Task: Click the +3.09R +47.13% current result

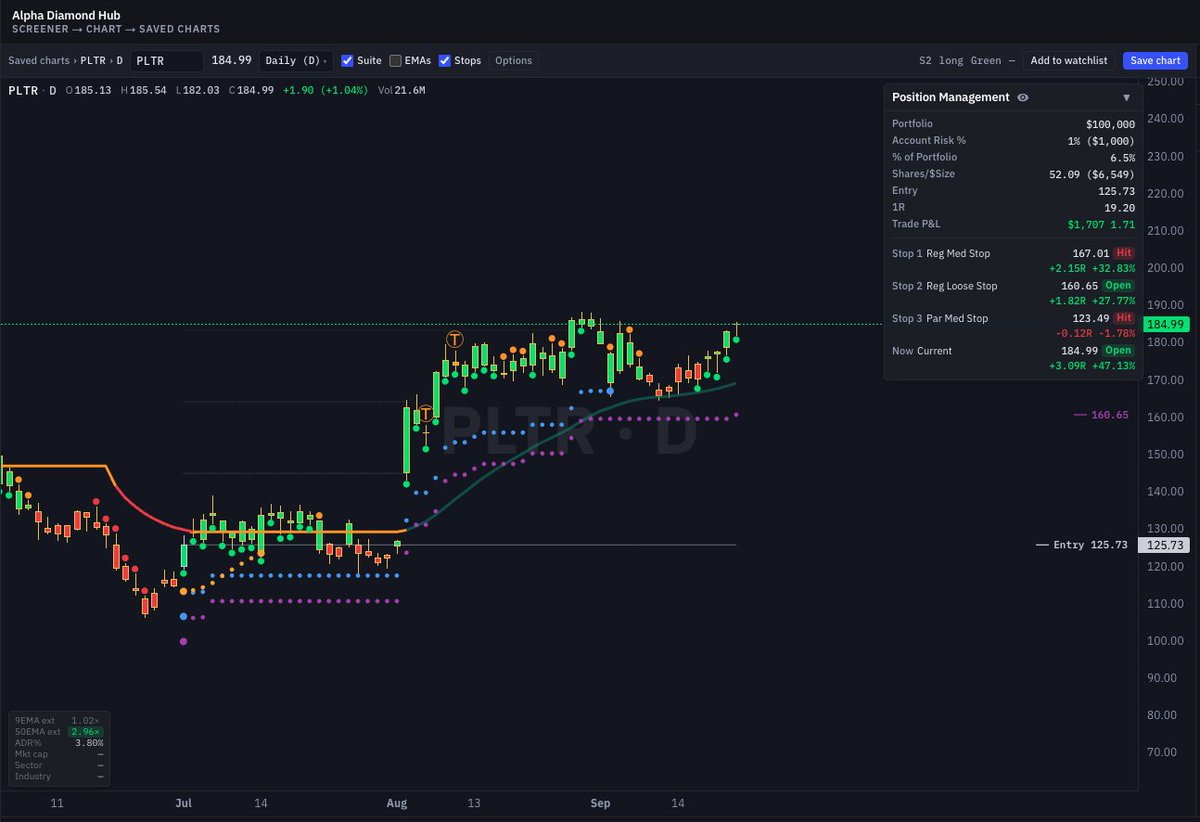Action: (1091, 366)
